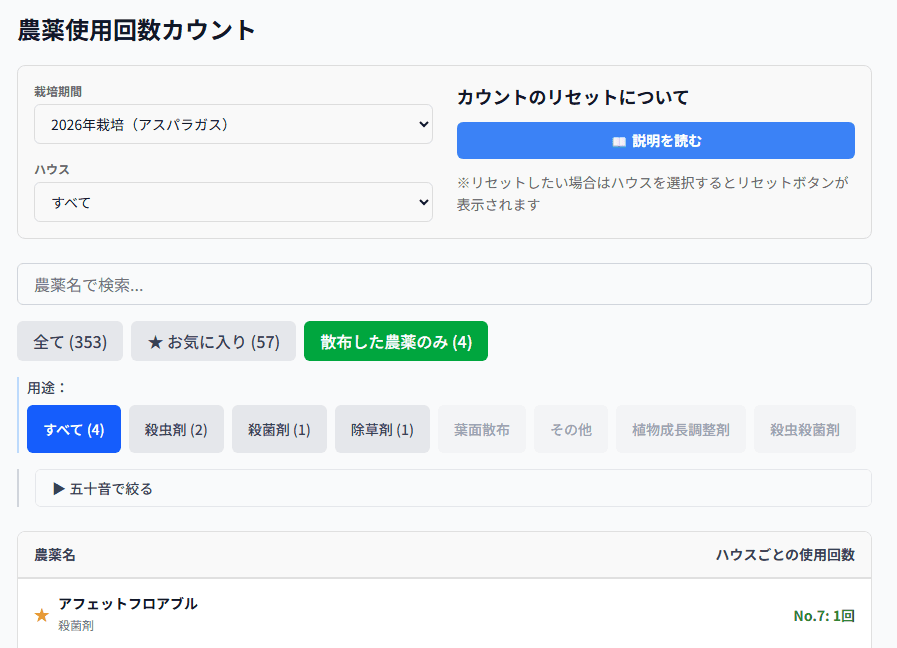Select the green No.7 usage count badge
Viewport: 897px width, 648px height.
824,616
